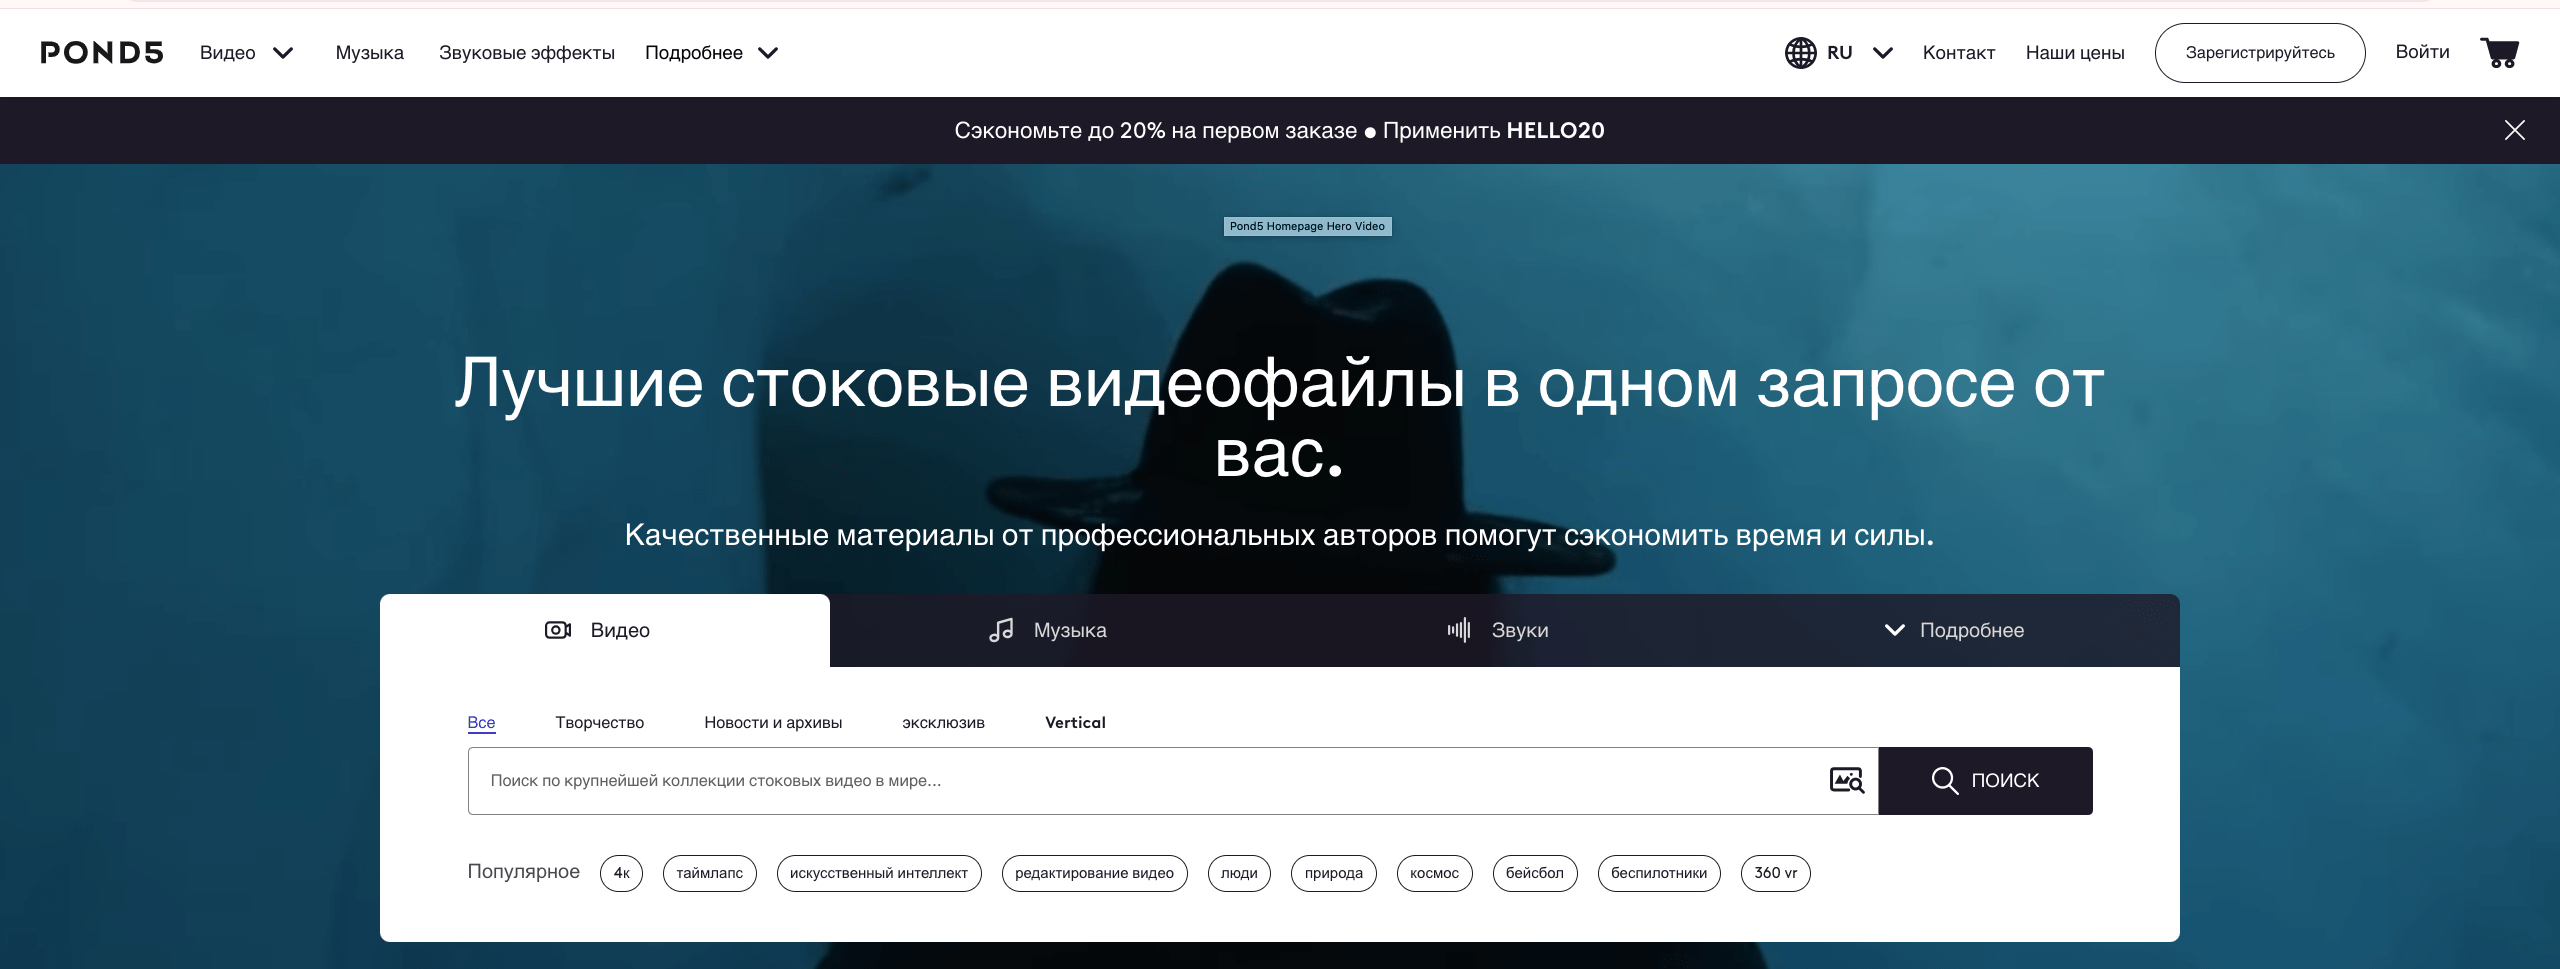Click the Зарегистрируйтесь button
Image resolution: width=2560 pixels, height=969 pixels.
pos(2259,53)
